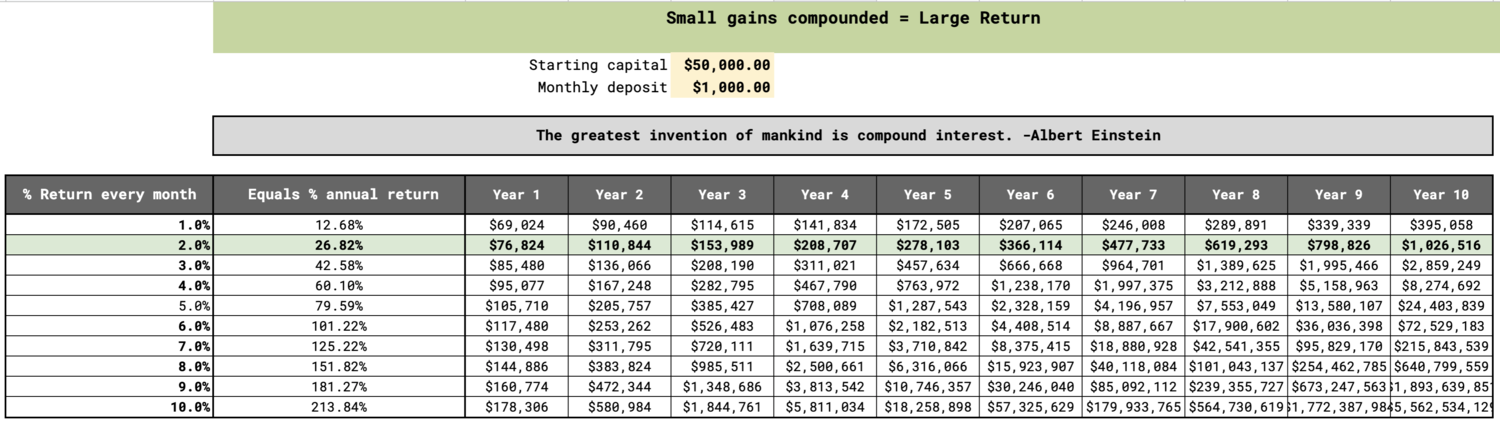
Task: Click the $311,795 cell in Year 2
Action: pyautogui.click(x=619, y=346)
